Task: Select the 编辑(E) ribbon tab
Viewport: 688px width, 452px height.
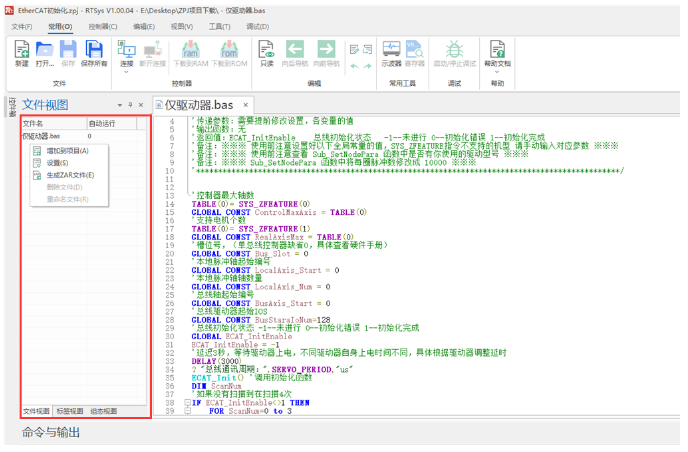Action: tap(144, 27)
